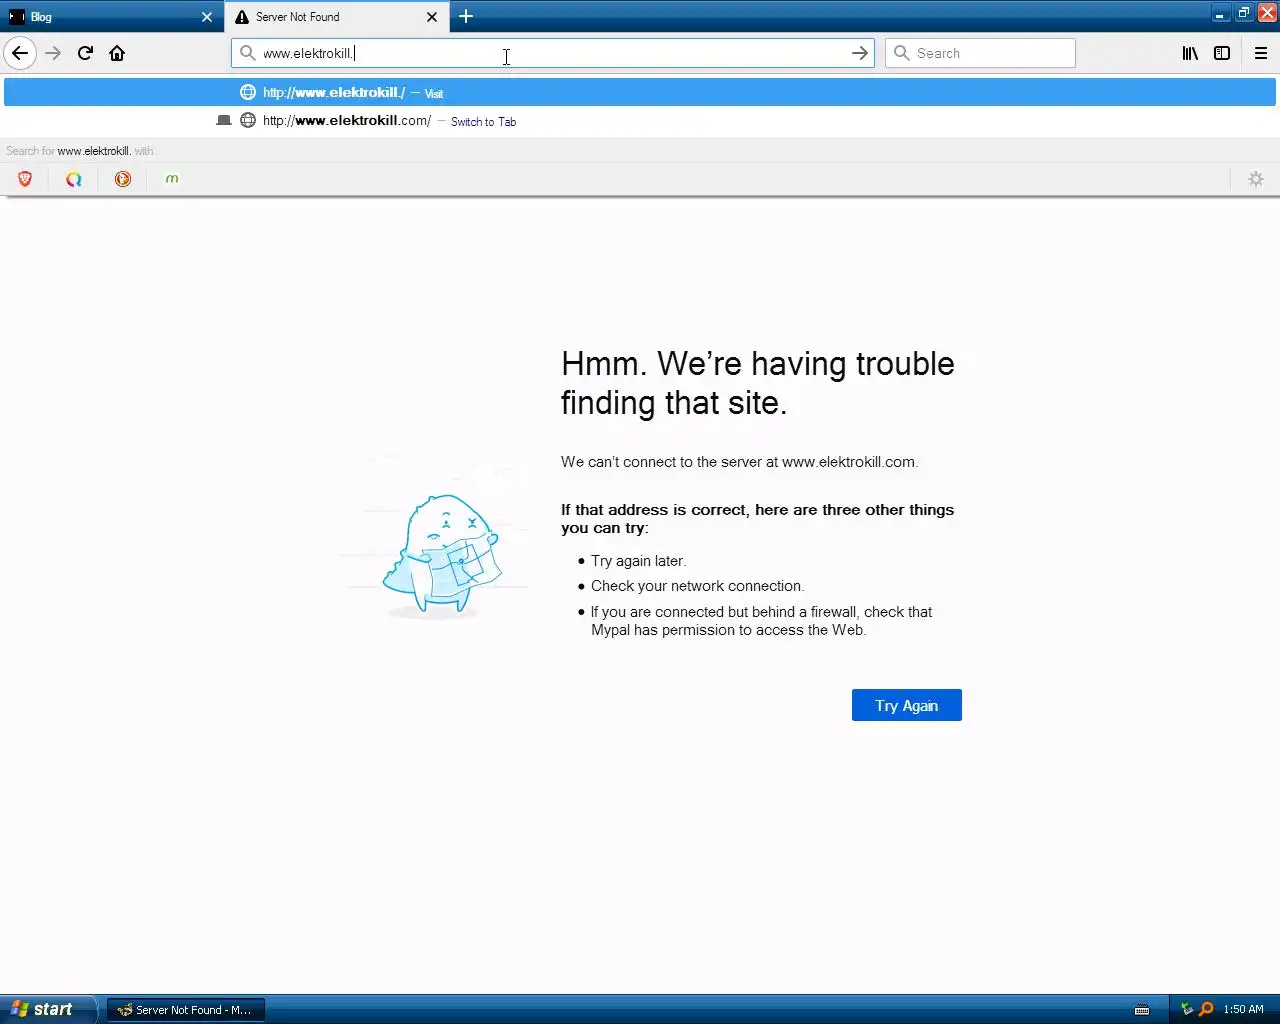Image resolution: width=1280 pixels, height=1024 pixels.
Task: Click the magnifier icon in Search box
Action: coord(901,53)
